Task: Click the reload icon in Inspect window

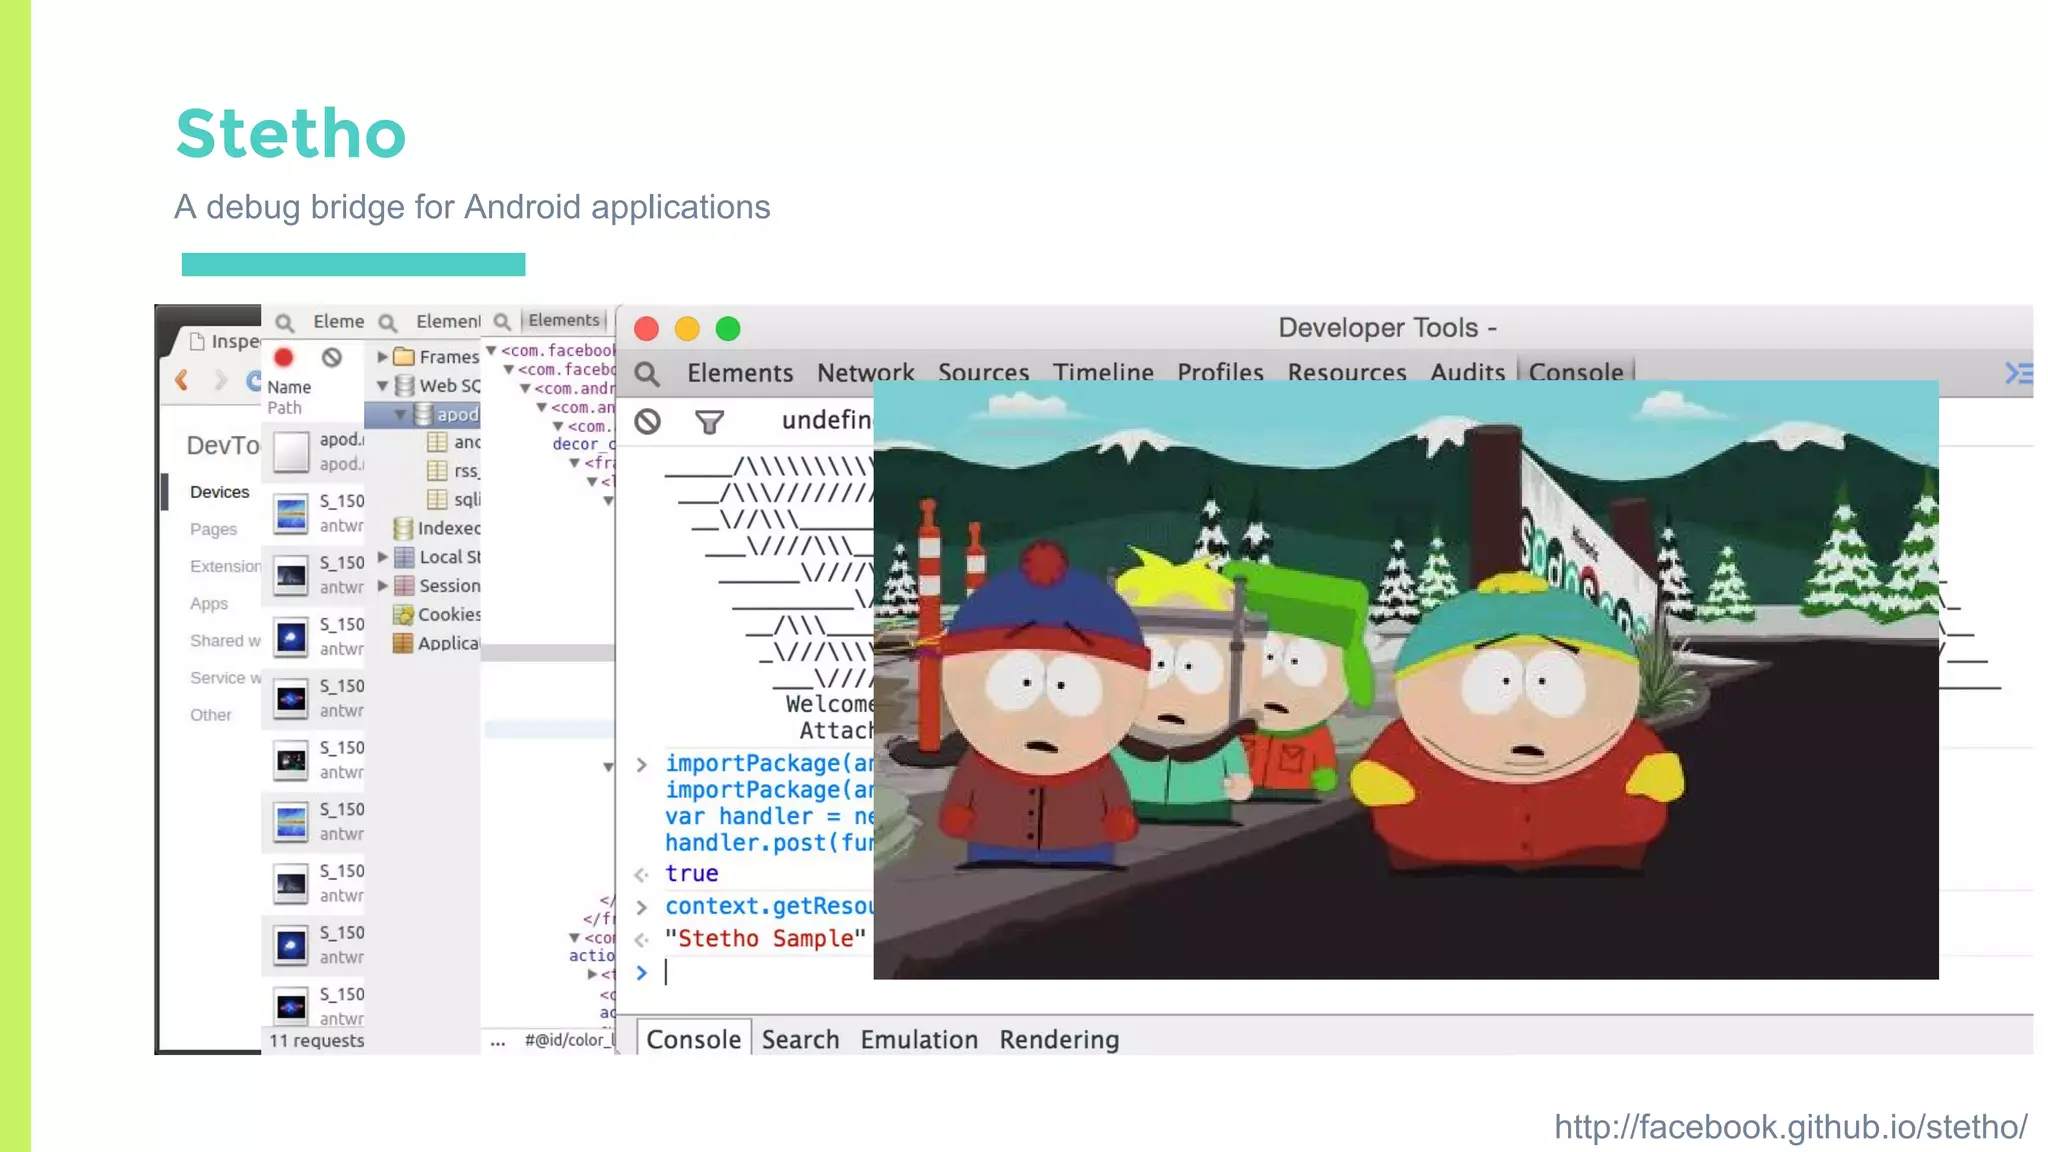Action: pyautogui.click(x=254, y=380)
